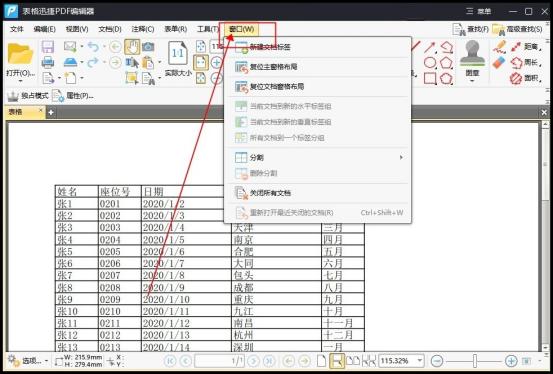
Task: Select continuous page layout icon (highlighted)
Action: pos(337,361)
